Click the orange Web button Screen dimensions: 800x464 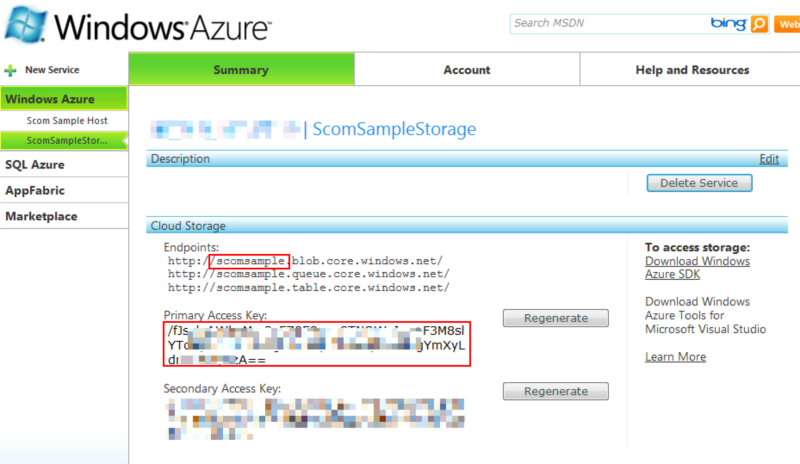(787, 24)
